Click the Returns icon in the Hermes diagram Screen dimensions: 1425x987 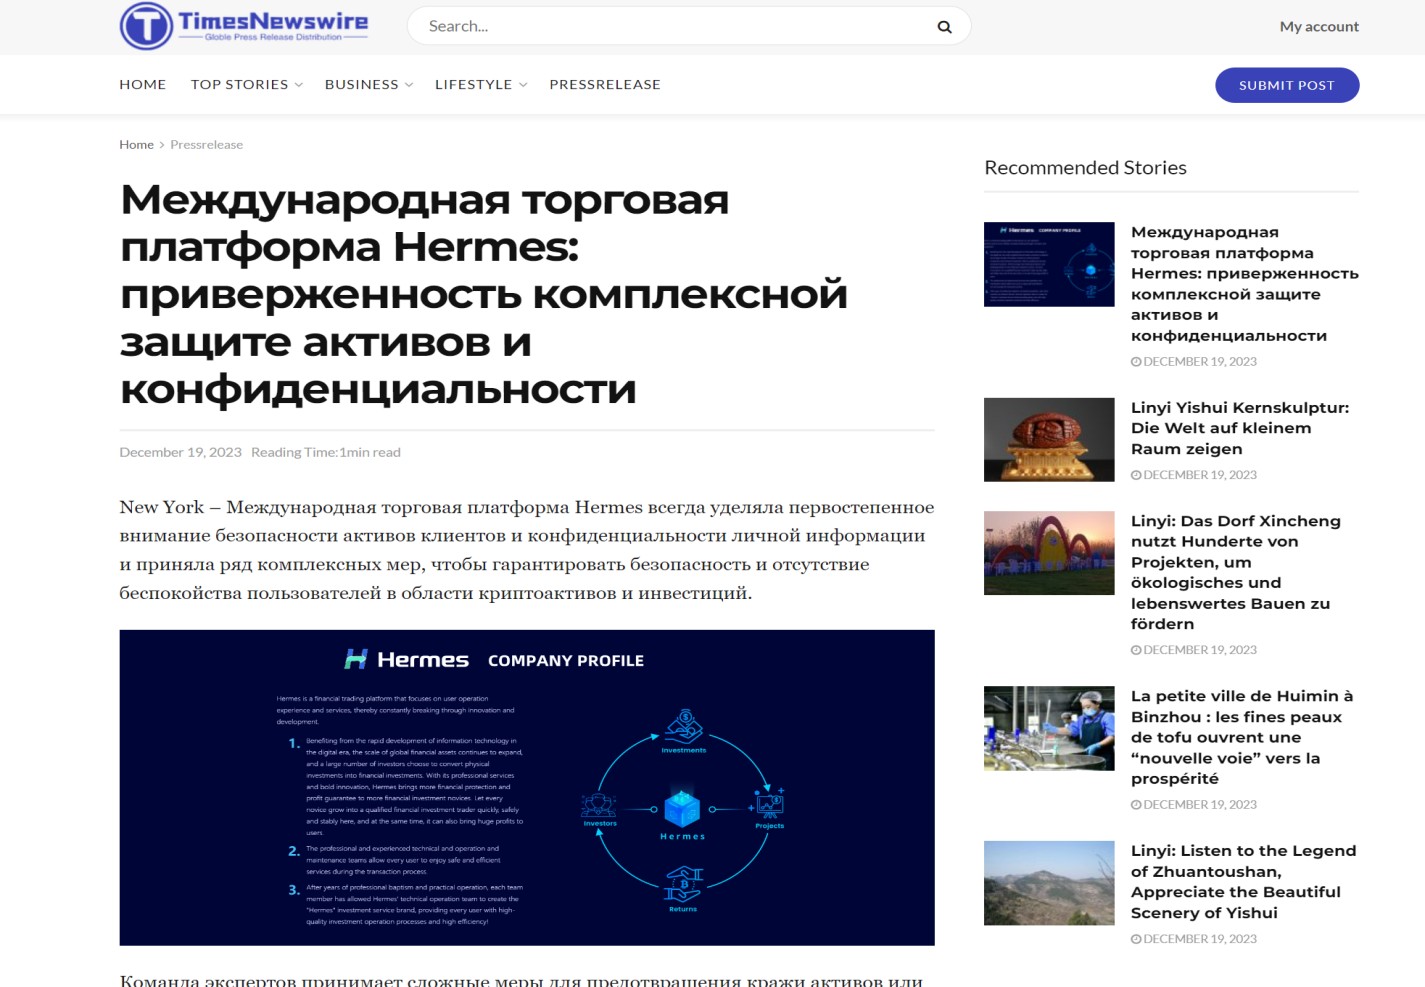tap(684, 885)
